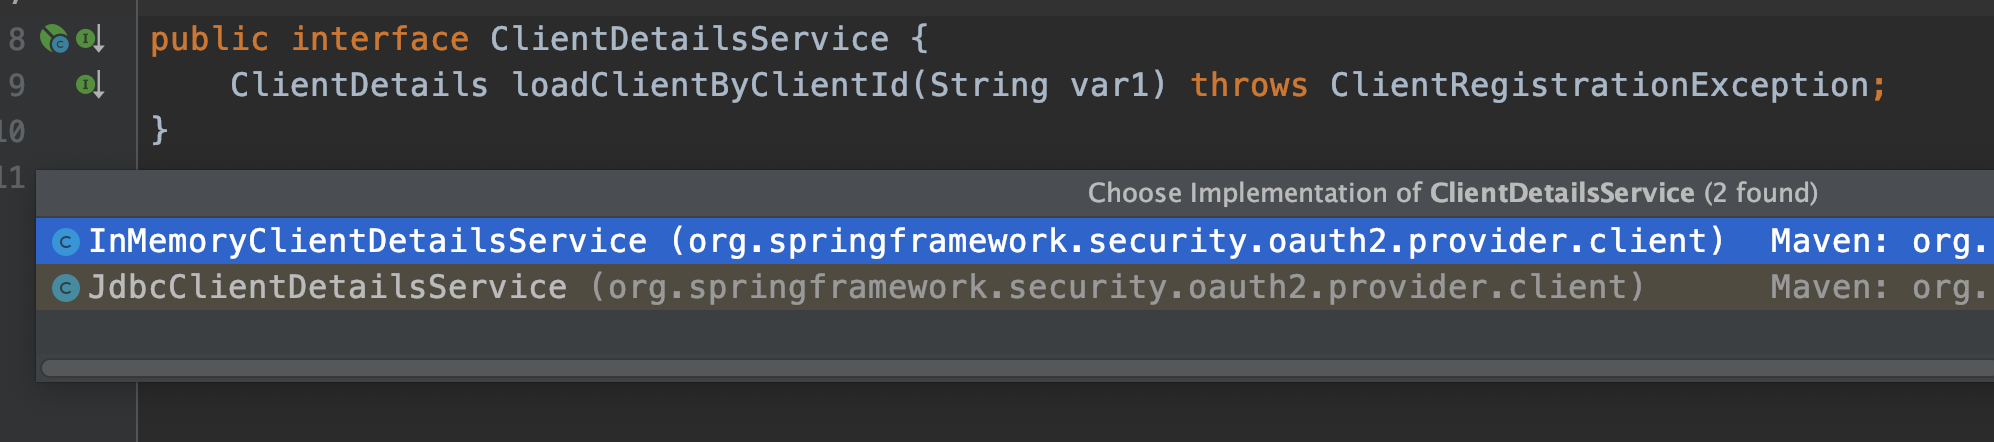This screenshot has width=1994, height=442.
Task: Choose JdbcClientDetailsService from the implementation list
Action: tap(1015, 287)
